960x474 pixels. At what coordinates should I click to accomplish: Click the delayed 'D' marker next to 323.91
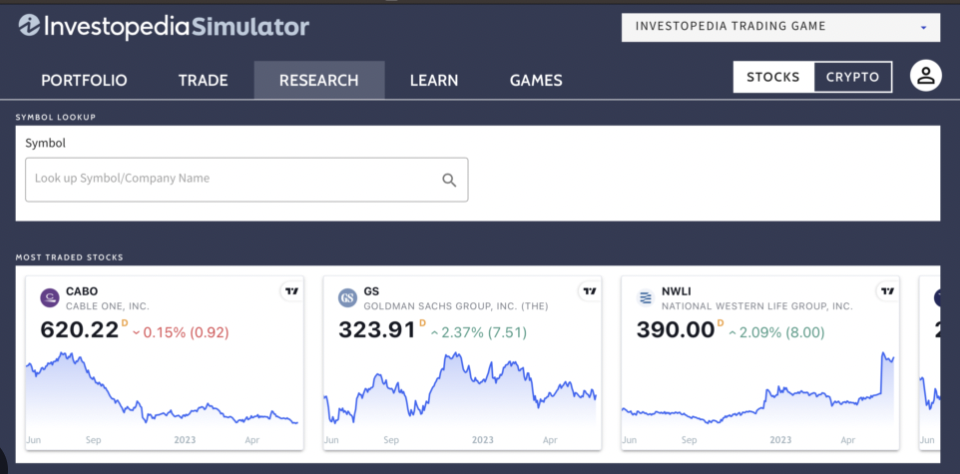click(422, 323)
